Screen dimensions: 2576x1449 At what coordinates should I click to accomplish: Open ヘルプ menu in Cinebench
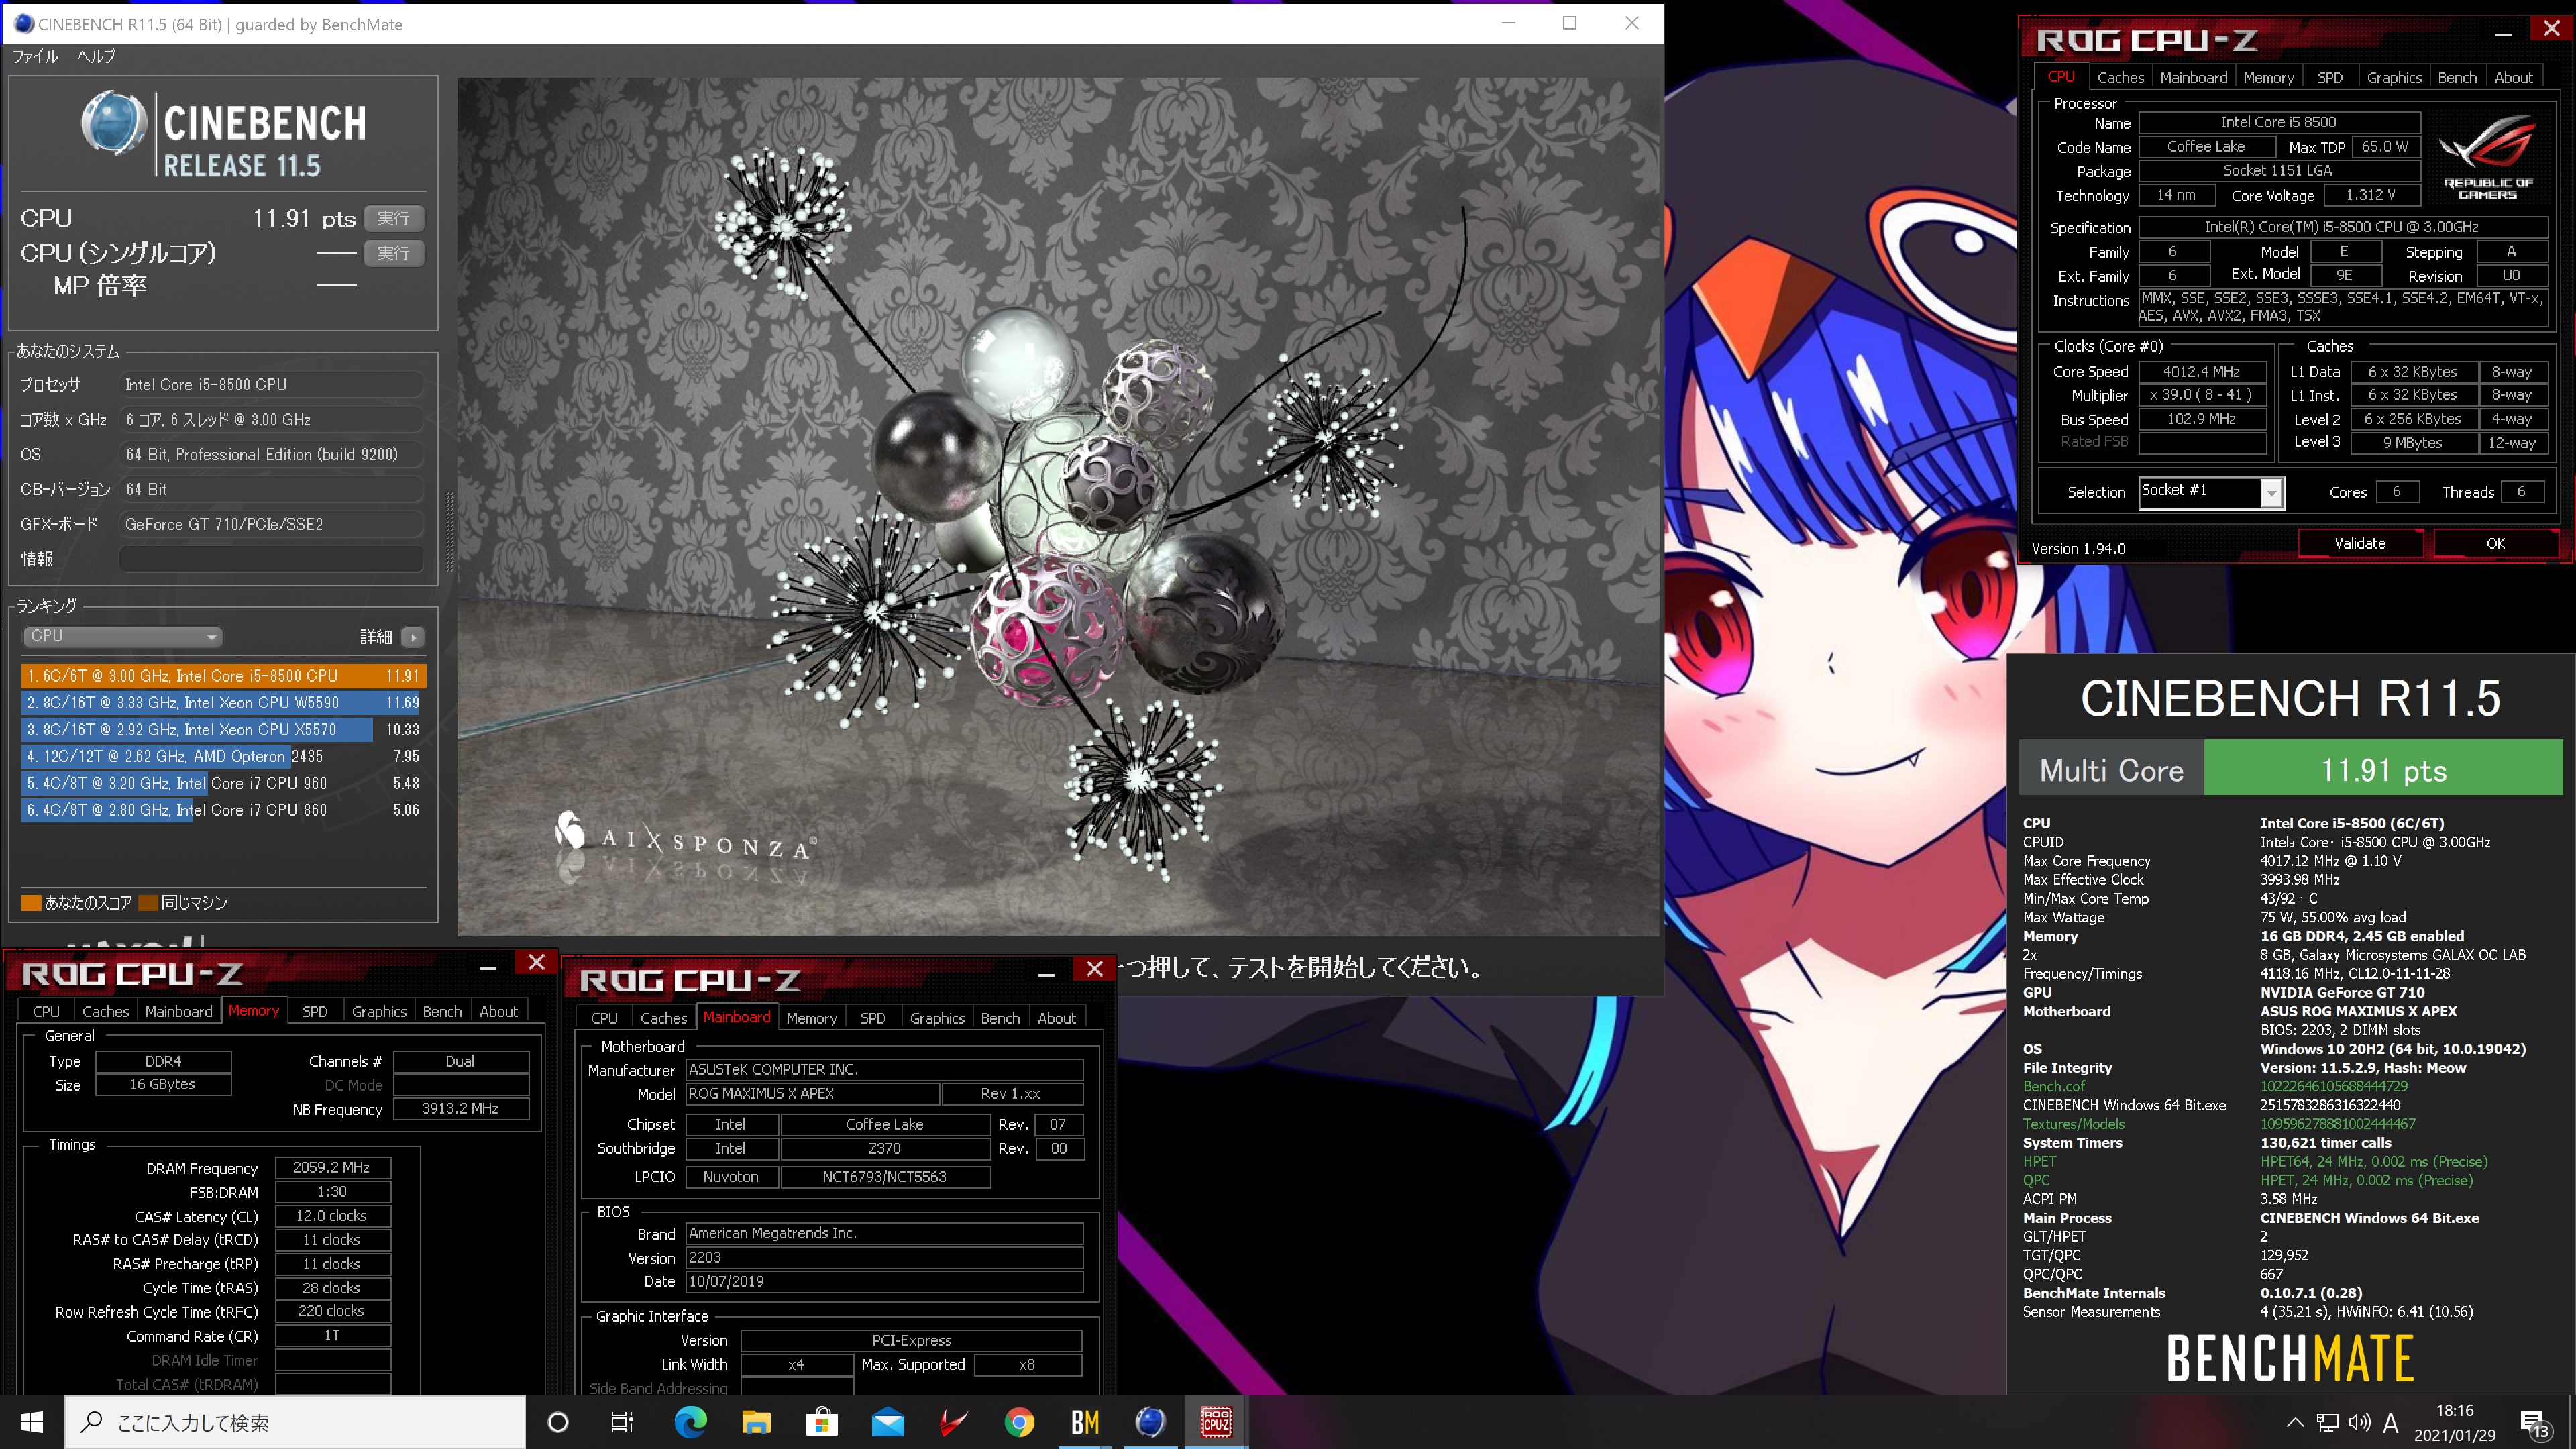tap(97, 57)
